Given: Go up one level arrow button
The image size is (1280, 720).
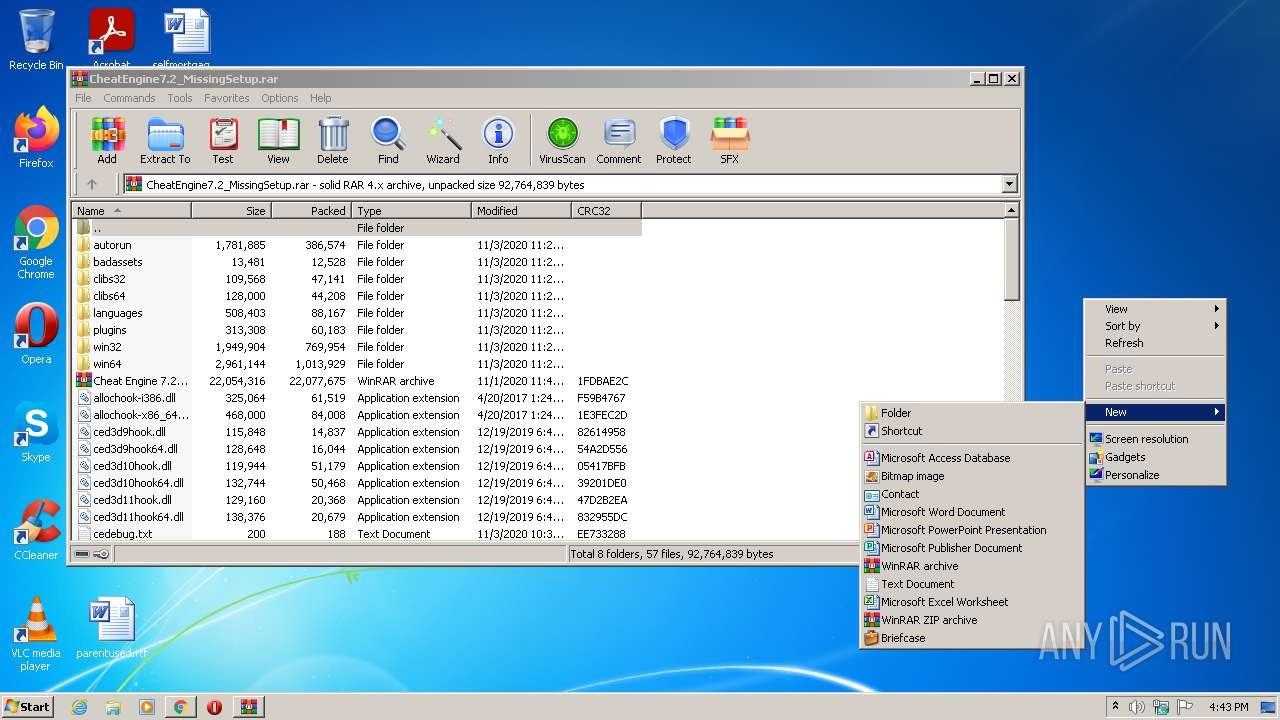Looking at the screenshot, I should (x=92, y=184).
